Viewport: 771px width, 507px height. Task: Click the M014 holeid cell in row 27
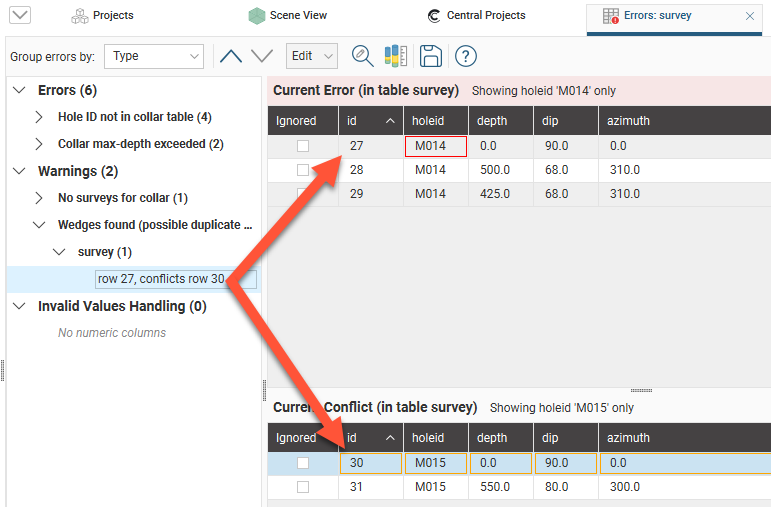(435, 146)
